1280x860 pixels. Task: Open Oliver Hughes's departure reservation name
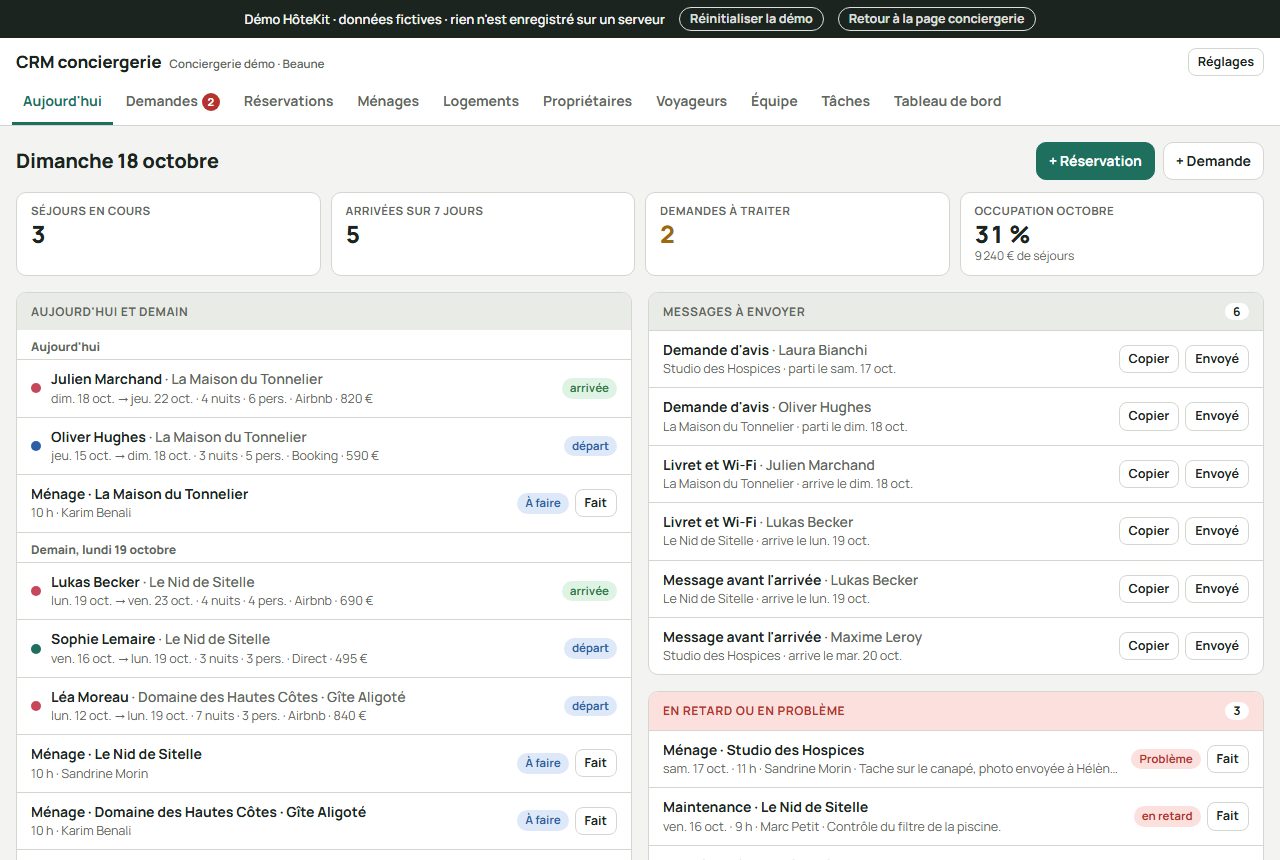pyautogui.click(x=98, y=437)
